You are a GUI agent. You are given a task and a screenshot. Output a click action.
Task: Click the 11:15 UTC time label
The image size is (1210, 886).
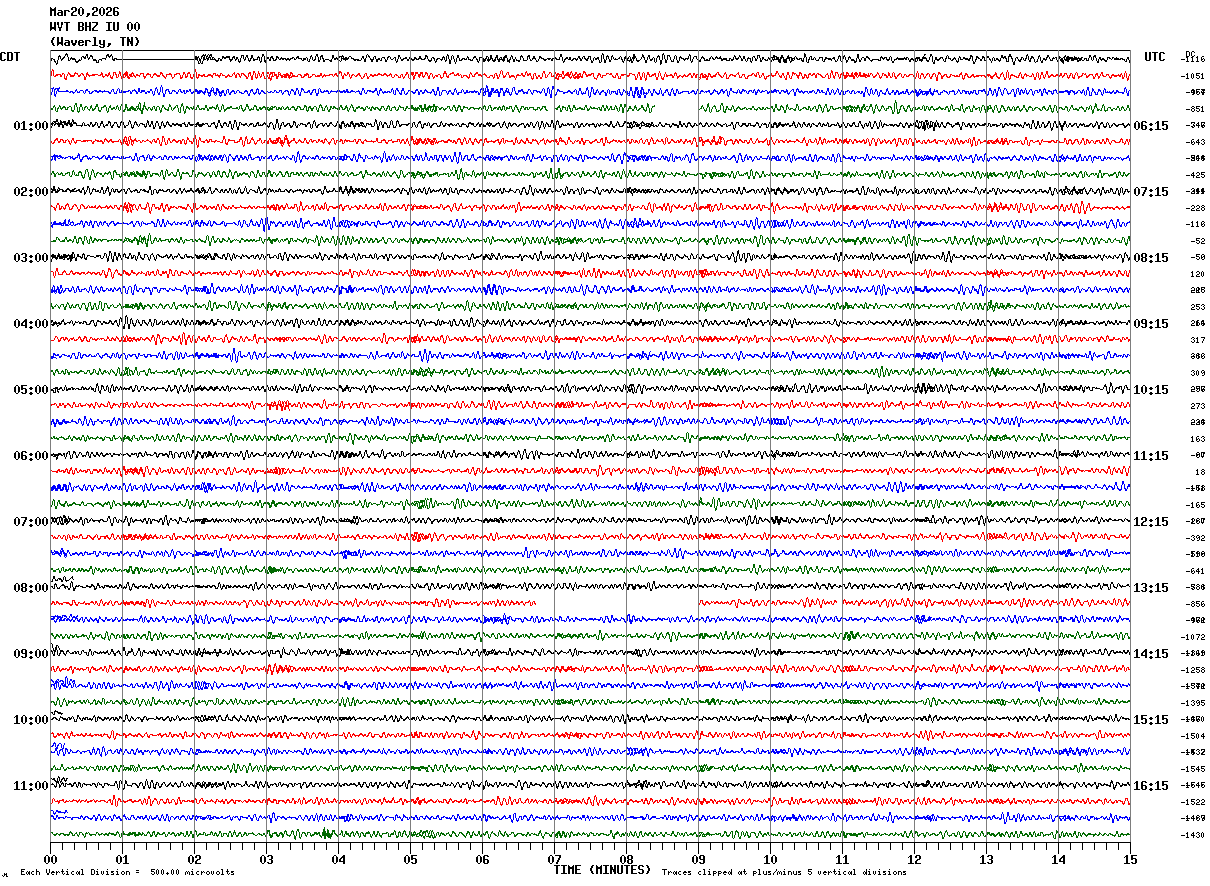pyautogui.click(x=1151, y=456)
